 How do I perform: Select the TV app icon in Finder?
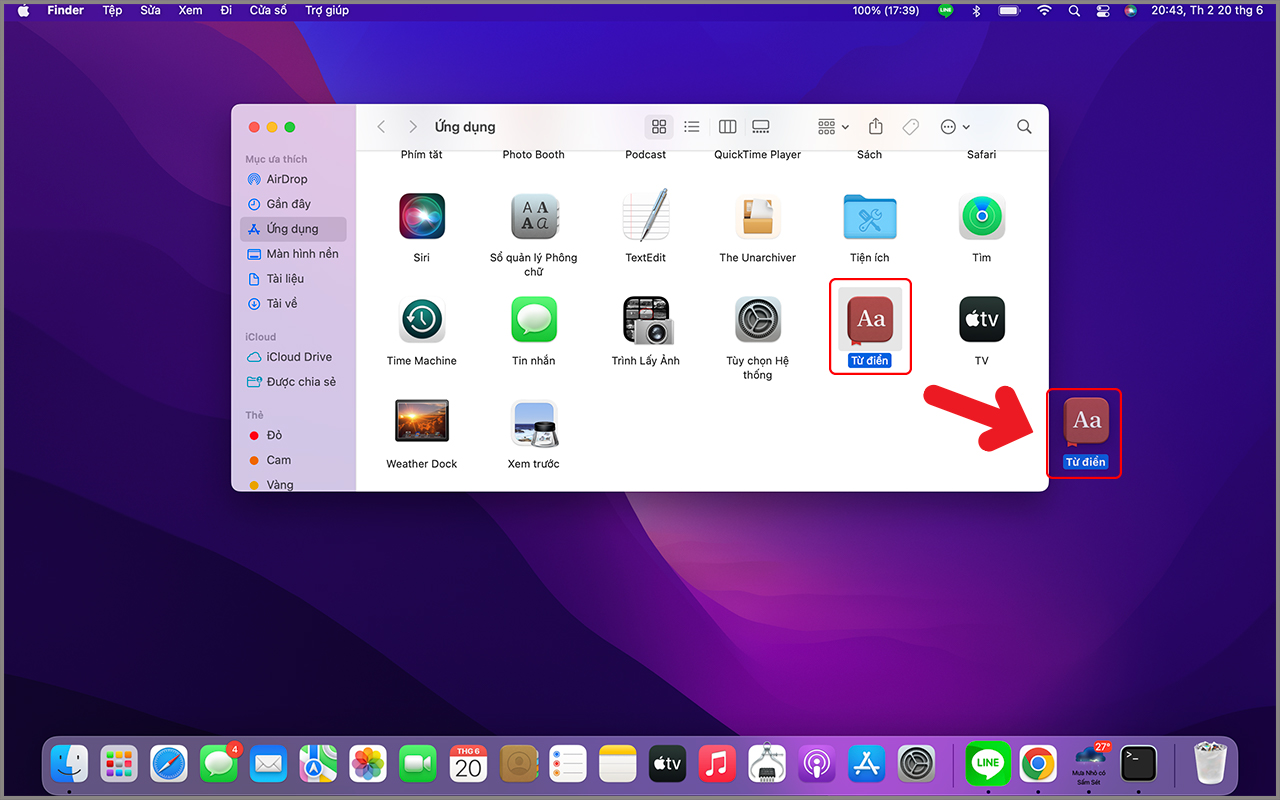pos(981,319)
